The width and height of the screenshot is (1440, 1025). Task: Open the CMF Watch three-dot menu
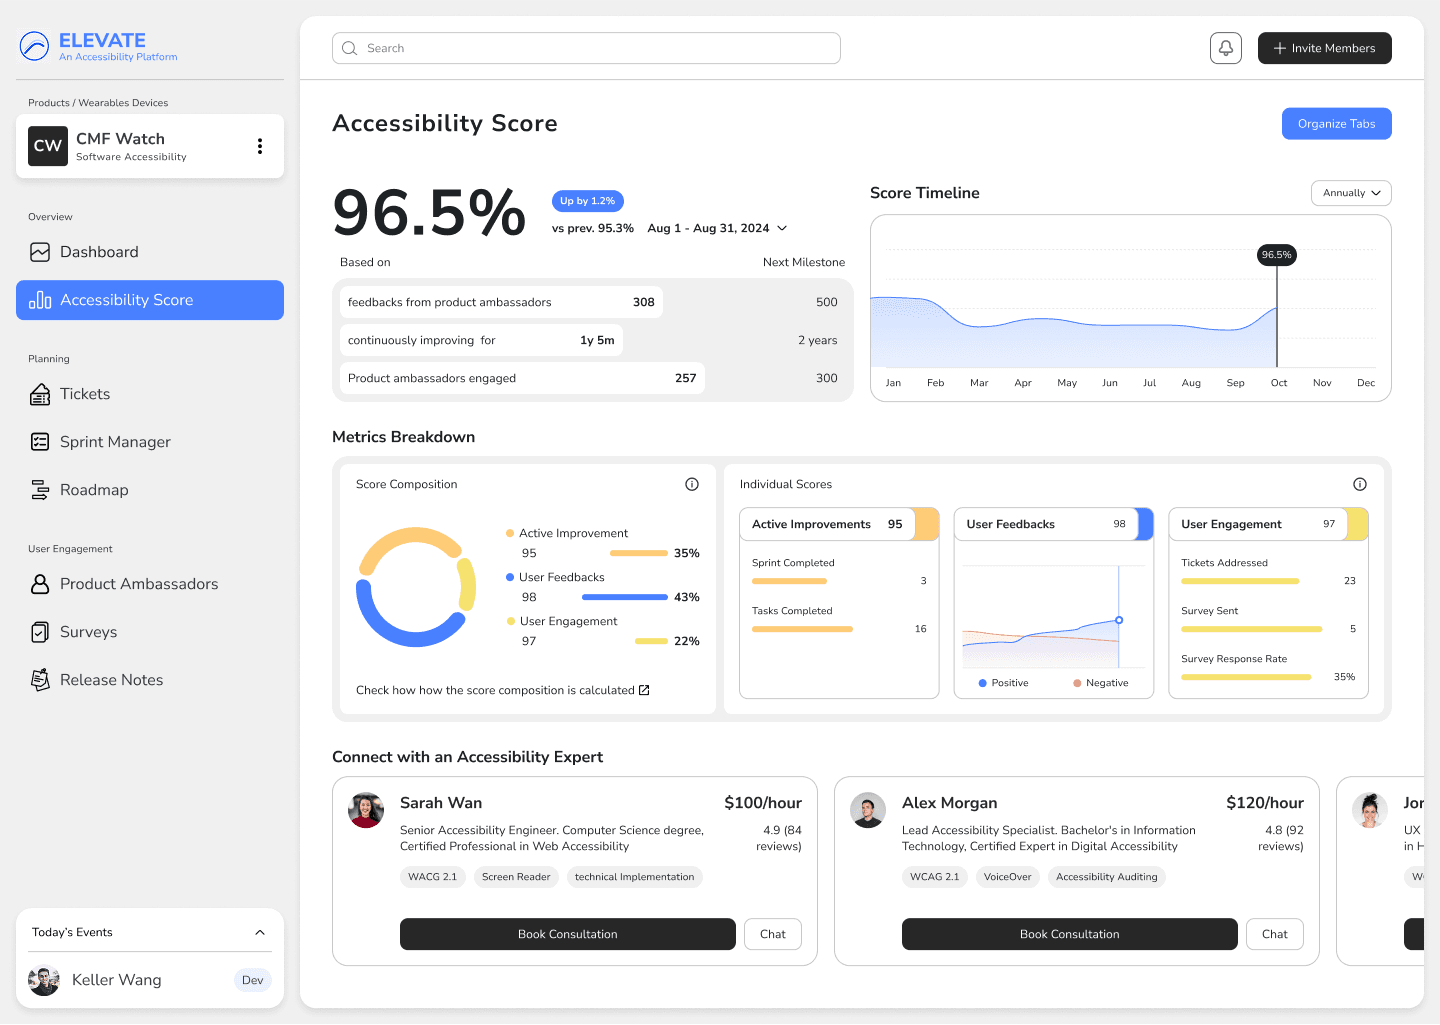tap(260, 145)
